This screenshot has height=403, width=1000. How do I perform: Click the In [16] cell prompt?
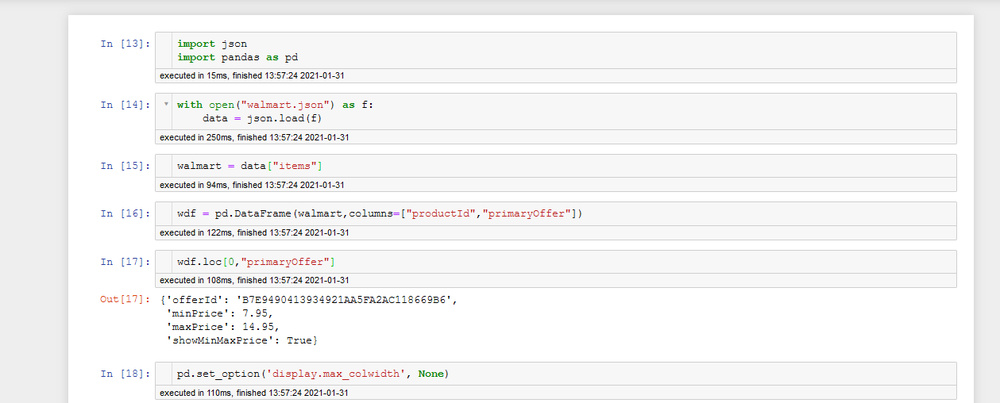[125, 213]
